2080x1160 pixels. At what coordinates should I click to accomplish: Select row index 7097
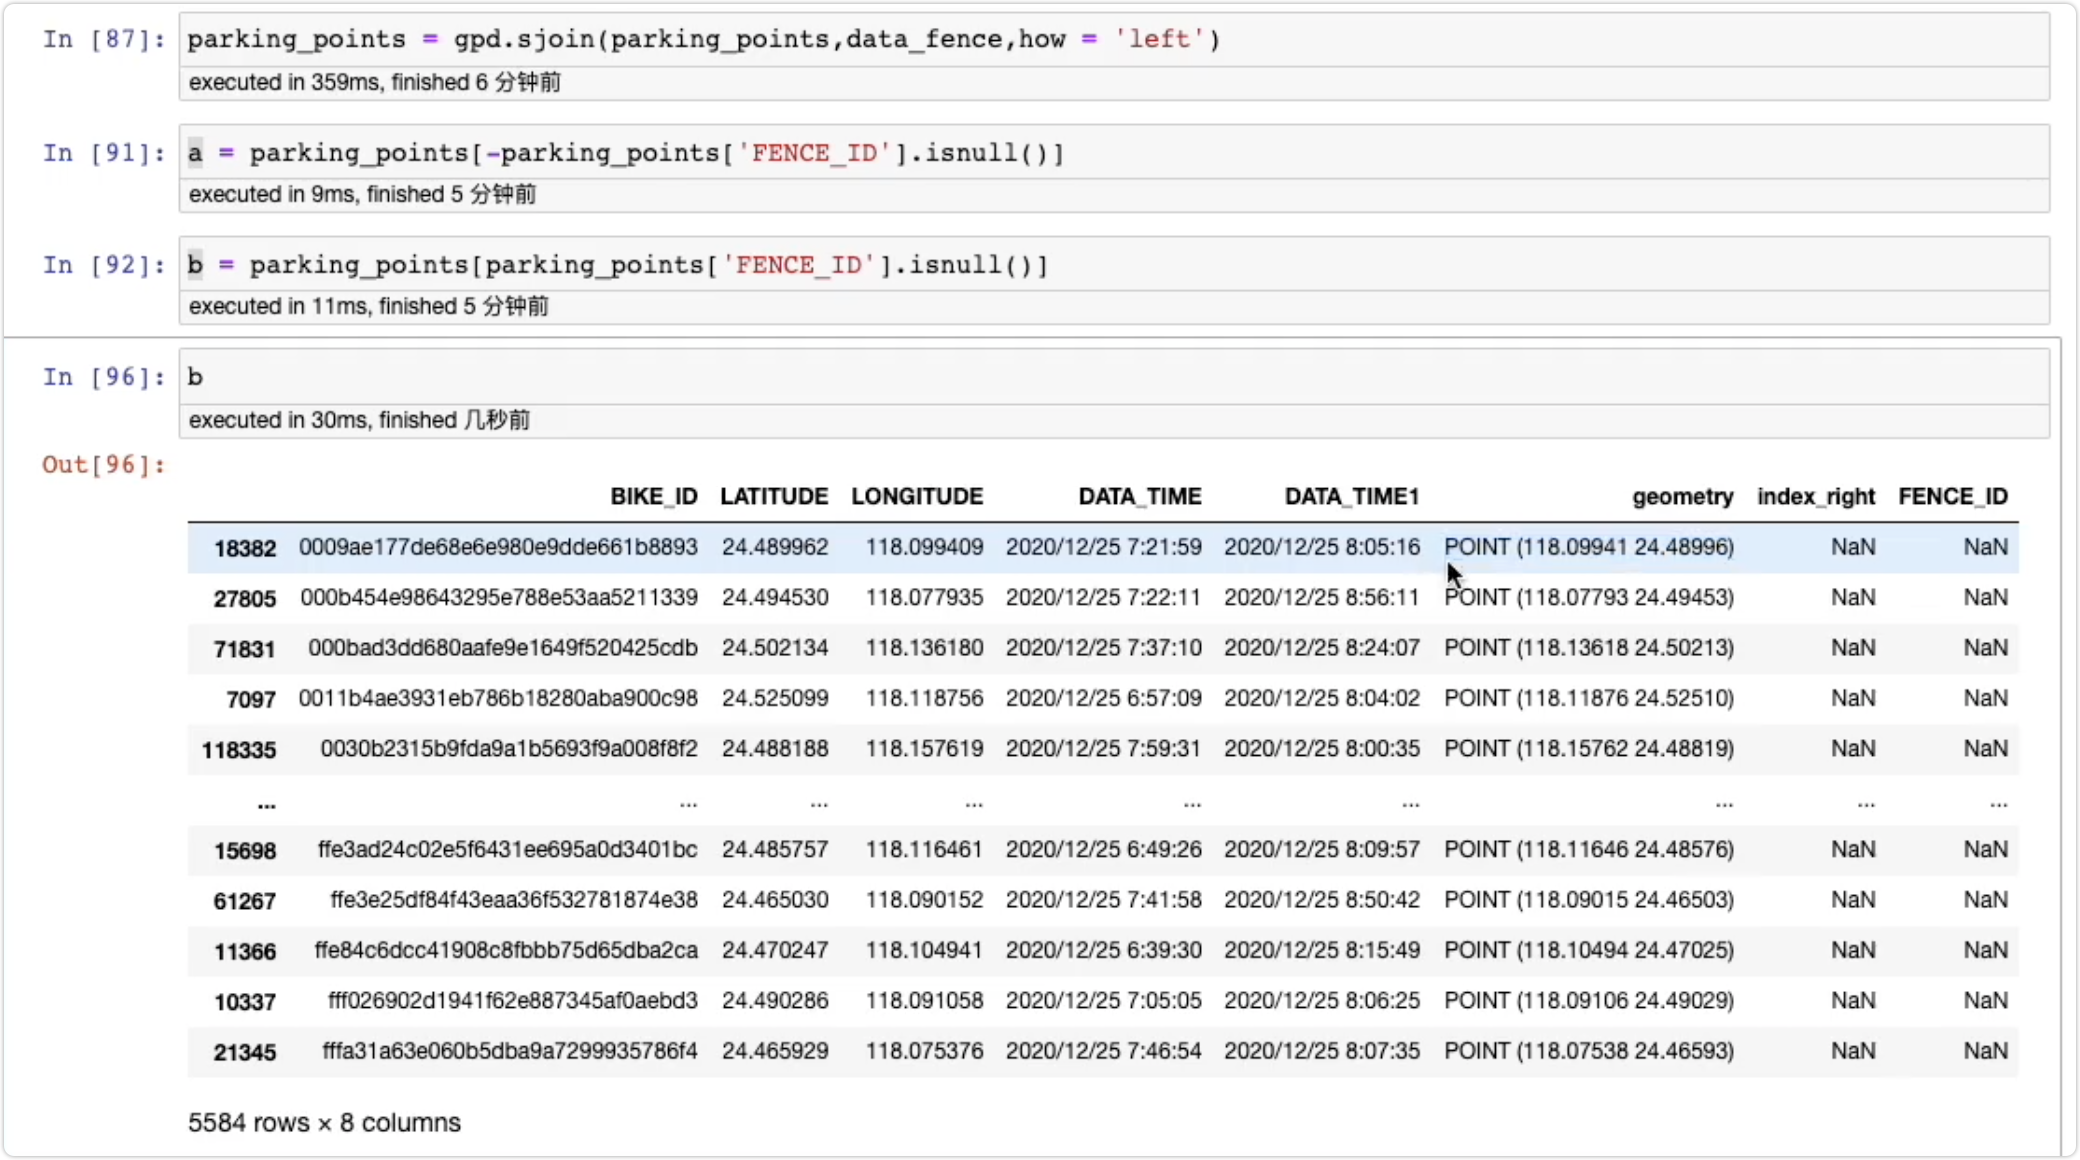[251, 699]
